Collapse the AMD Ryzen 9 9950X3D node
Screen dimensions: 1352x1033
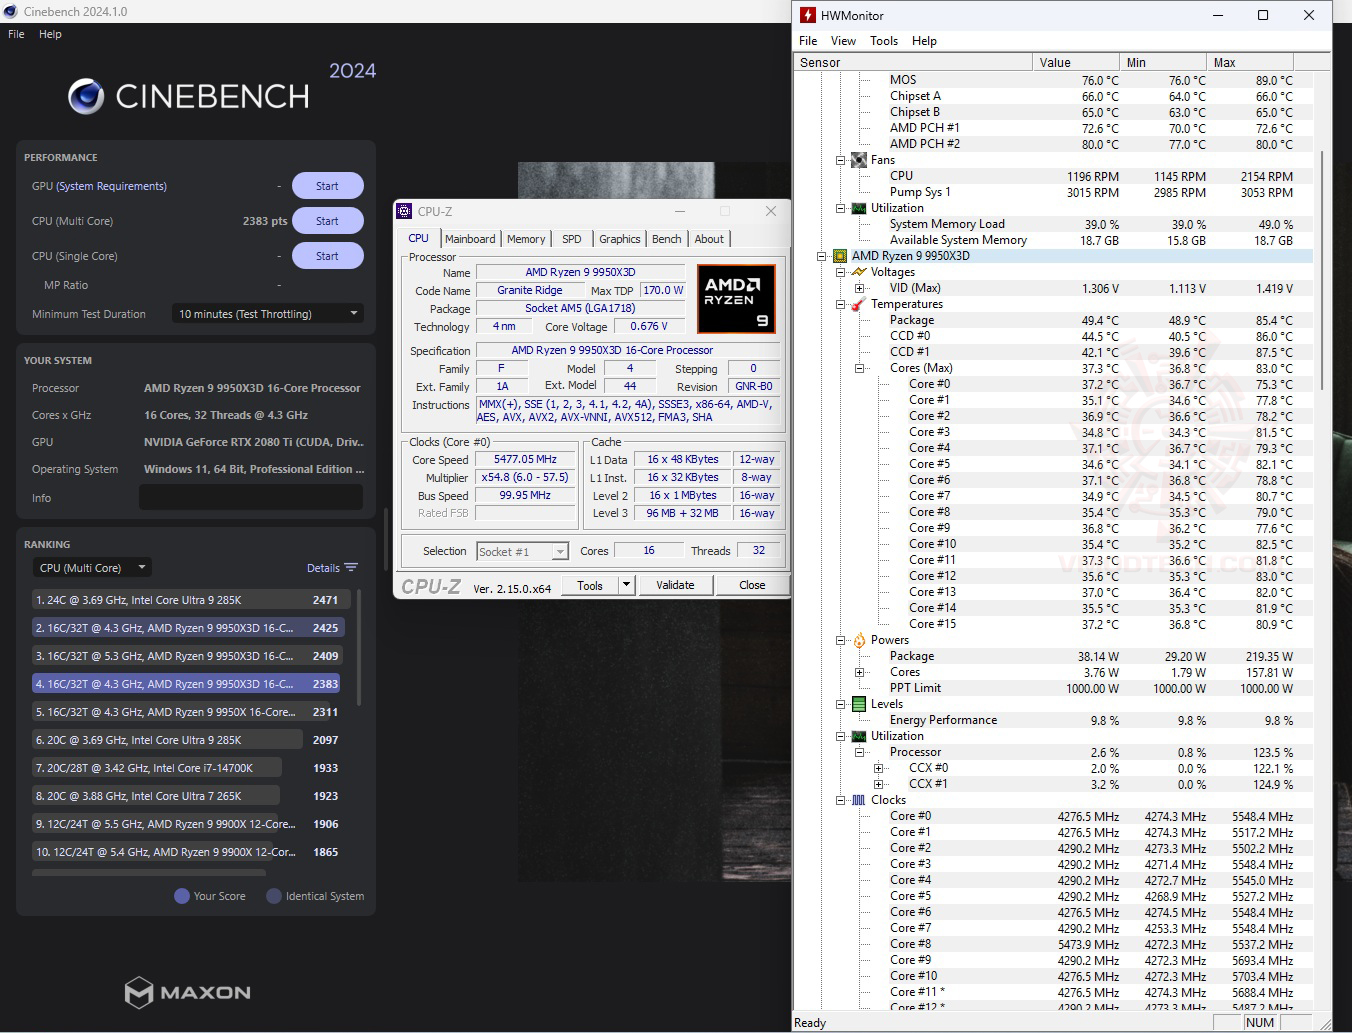pyautogui.click(x=822, y=256)
